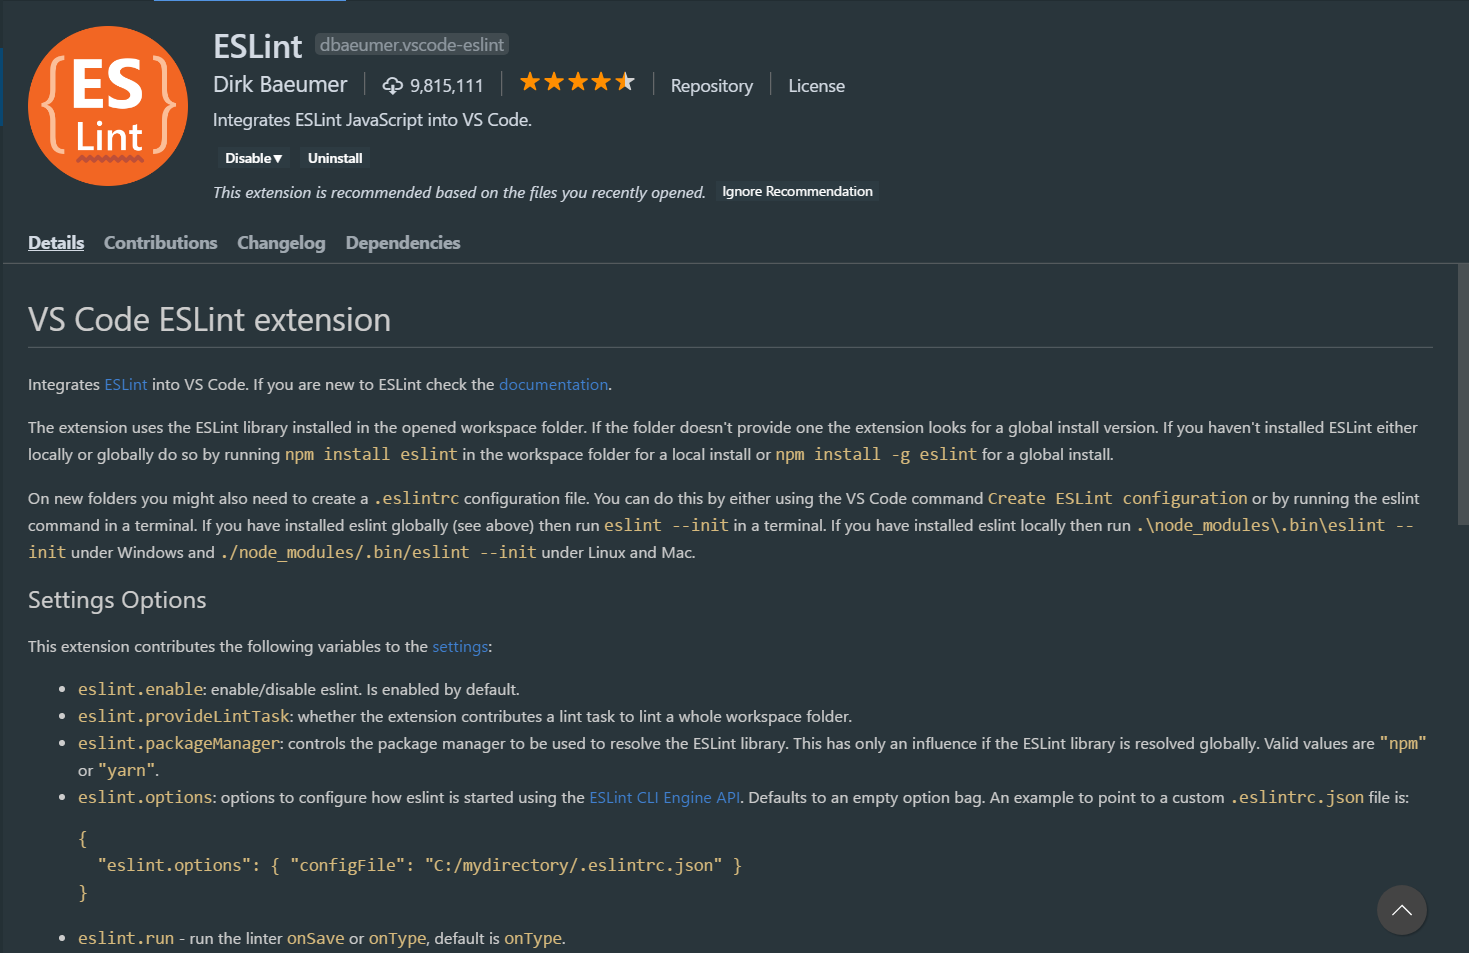Image resolution: width=1469 pixels, height=953 pixels.
Task: Click the Uninstall button
Action: [335, 158]
